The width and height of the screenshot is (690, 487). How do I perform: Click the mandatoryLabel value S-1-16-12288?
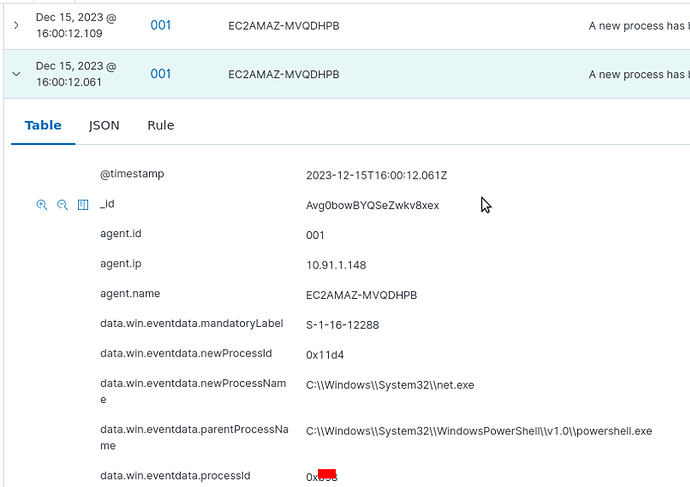click(342, 325)
